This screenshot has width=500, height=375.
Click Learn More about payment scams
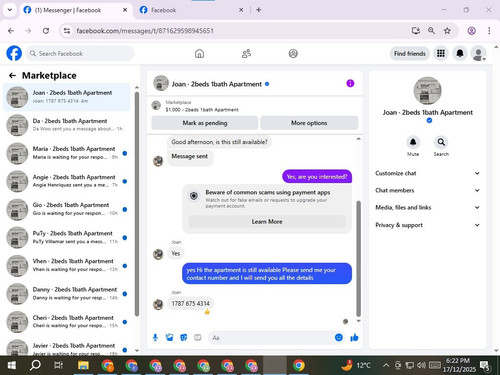[x=267, y=222]
